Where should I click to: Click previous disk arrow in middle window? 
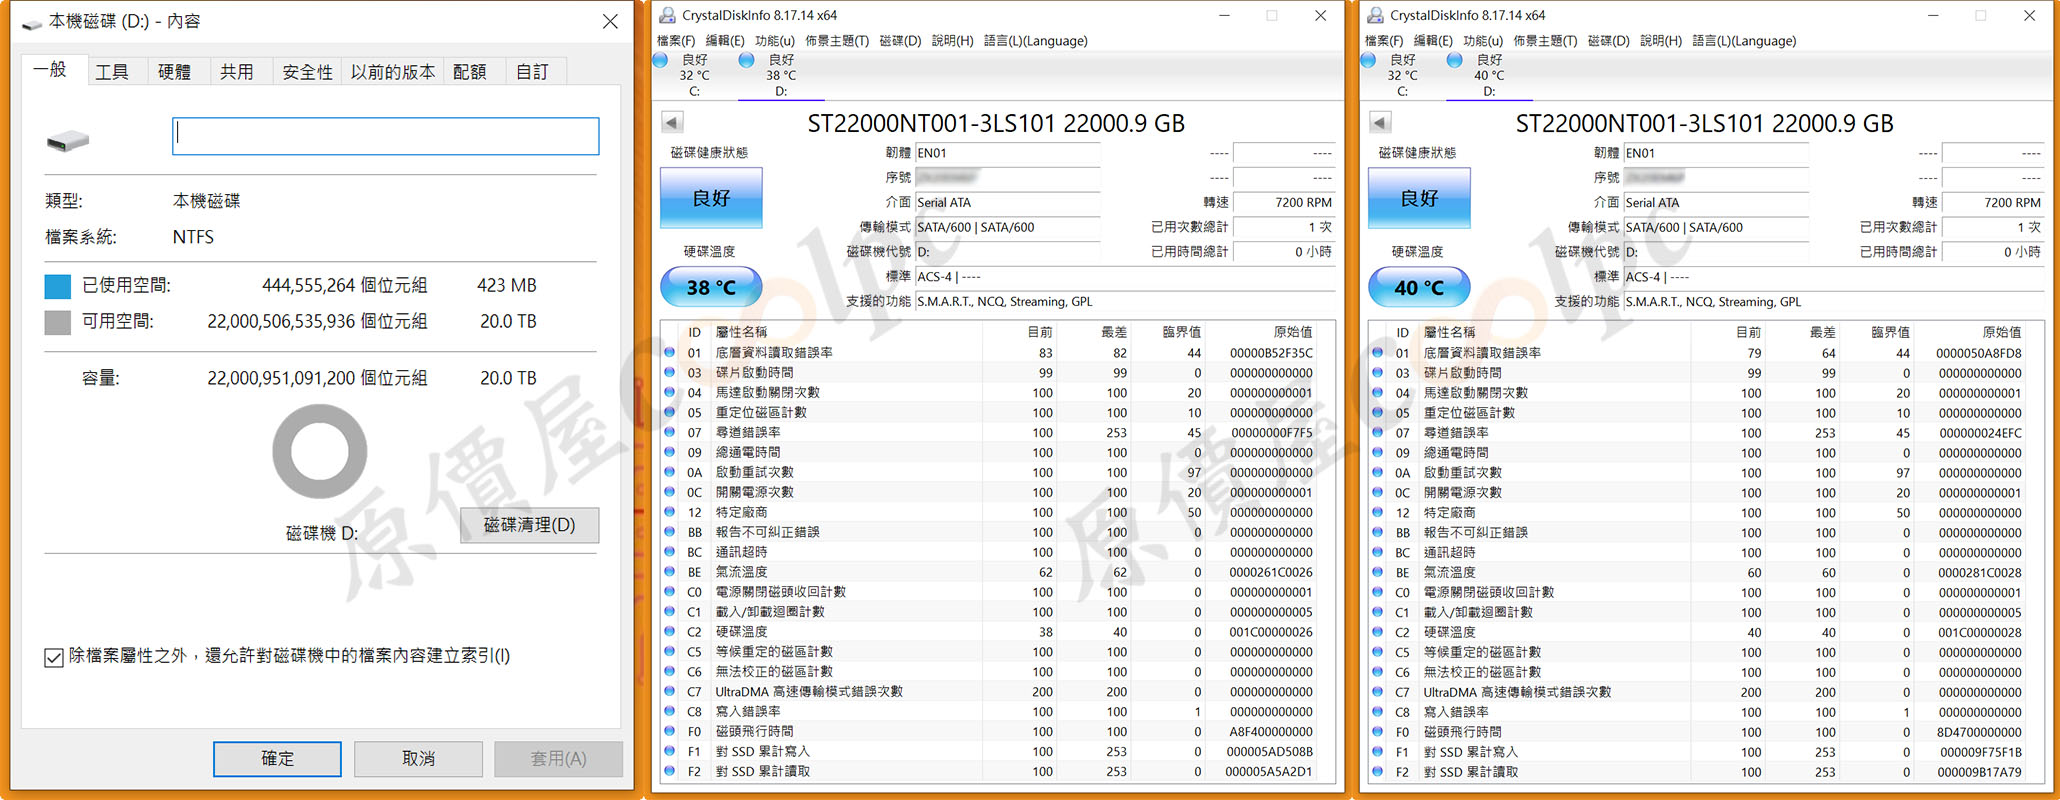672,123
